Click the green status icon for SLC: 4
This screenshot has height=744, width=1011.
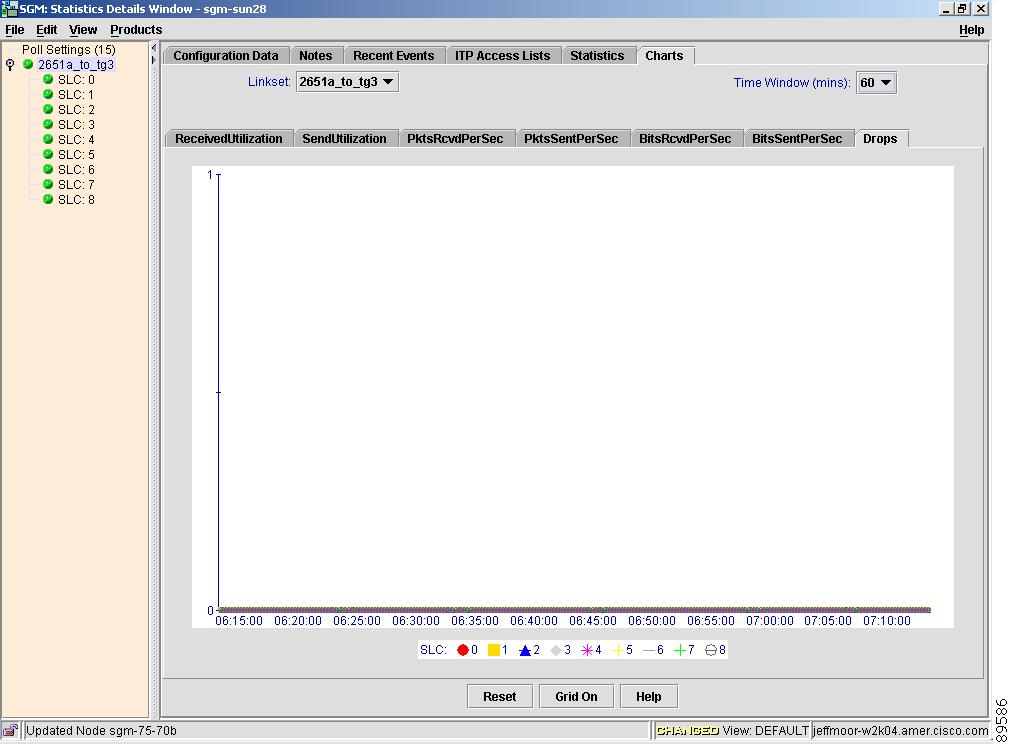[x=48, y=139]
